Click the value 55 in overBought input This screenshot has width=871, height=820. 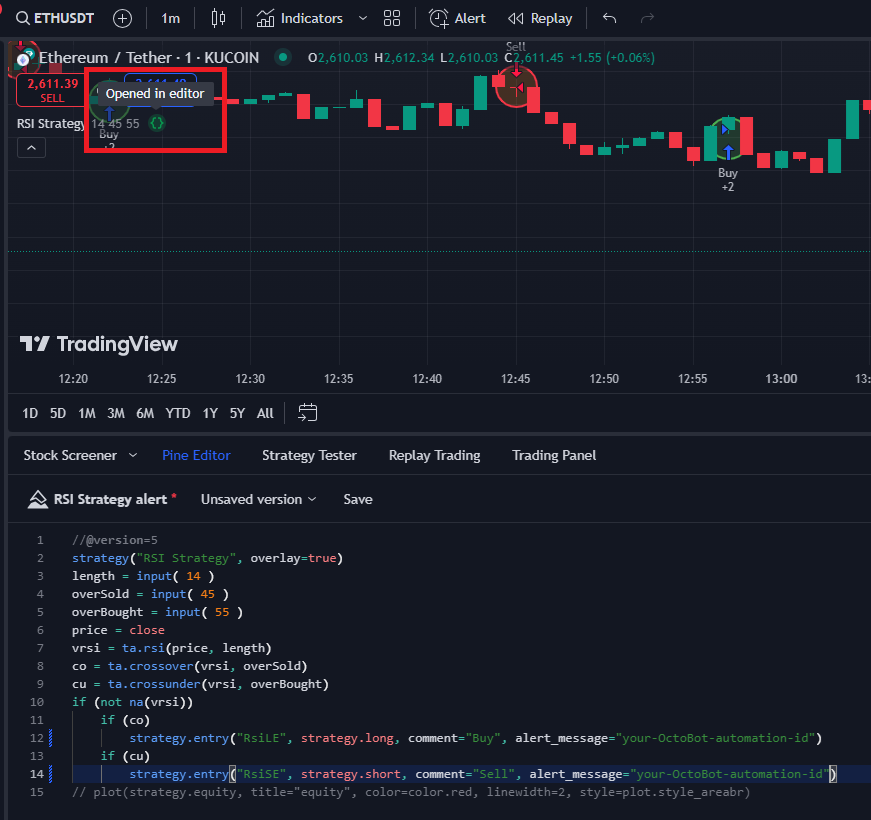pos(222,612)
